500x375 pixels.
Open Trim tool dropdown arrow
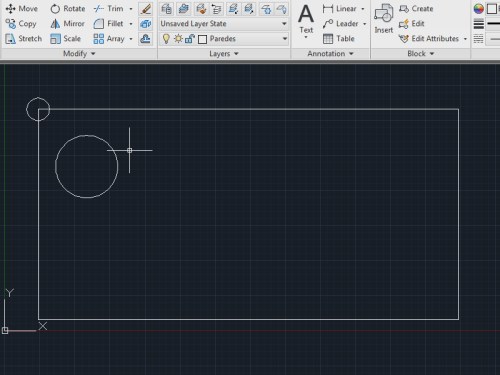click(x=131, y=9)
